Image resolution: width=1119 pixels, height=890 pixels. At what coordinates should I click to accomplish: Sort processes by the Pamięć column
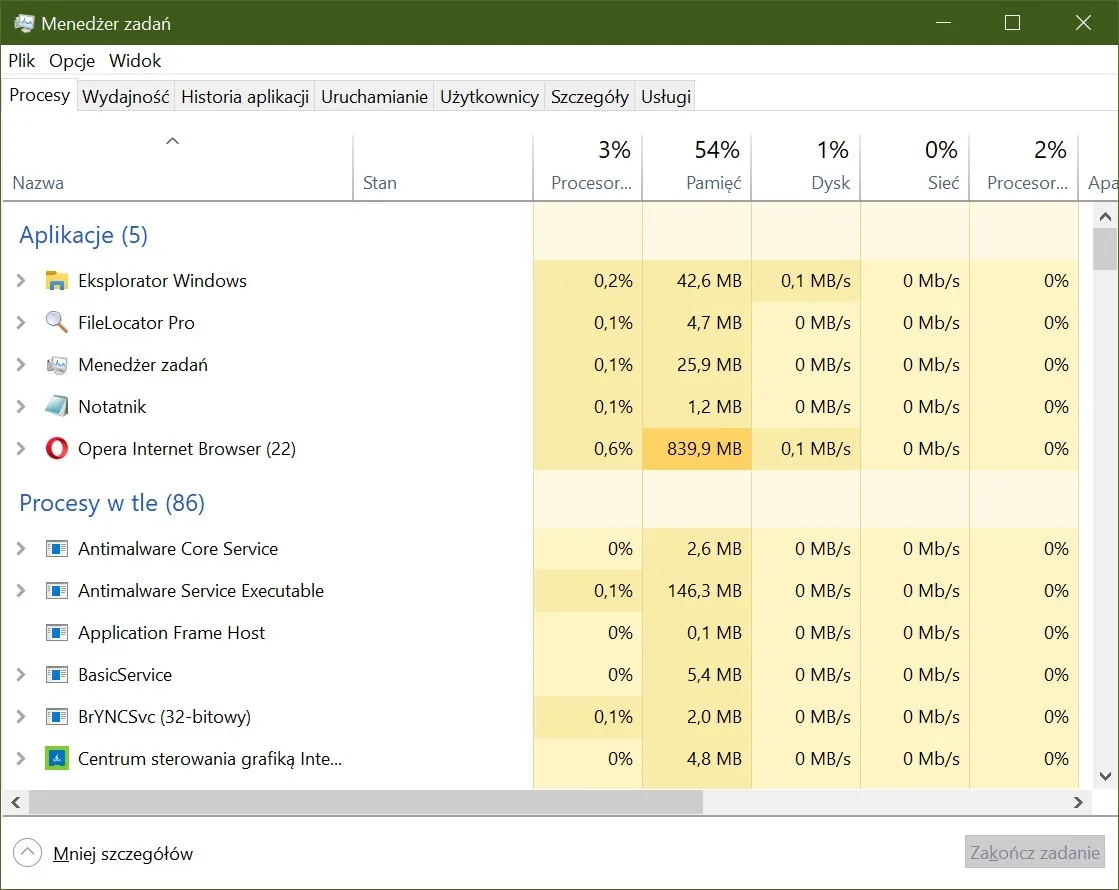pyautogui.click(x=716, y=183)
